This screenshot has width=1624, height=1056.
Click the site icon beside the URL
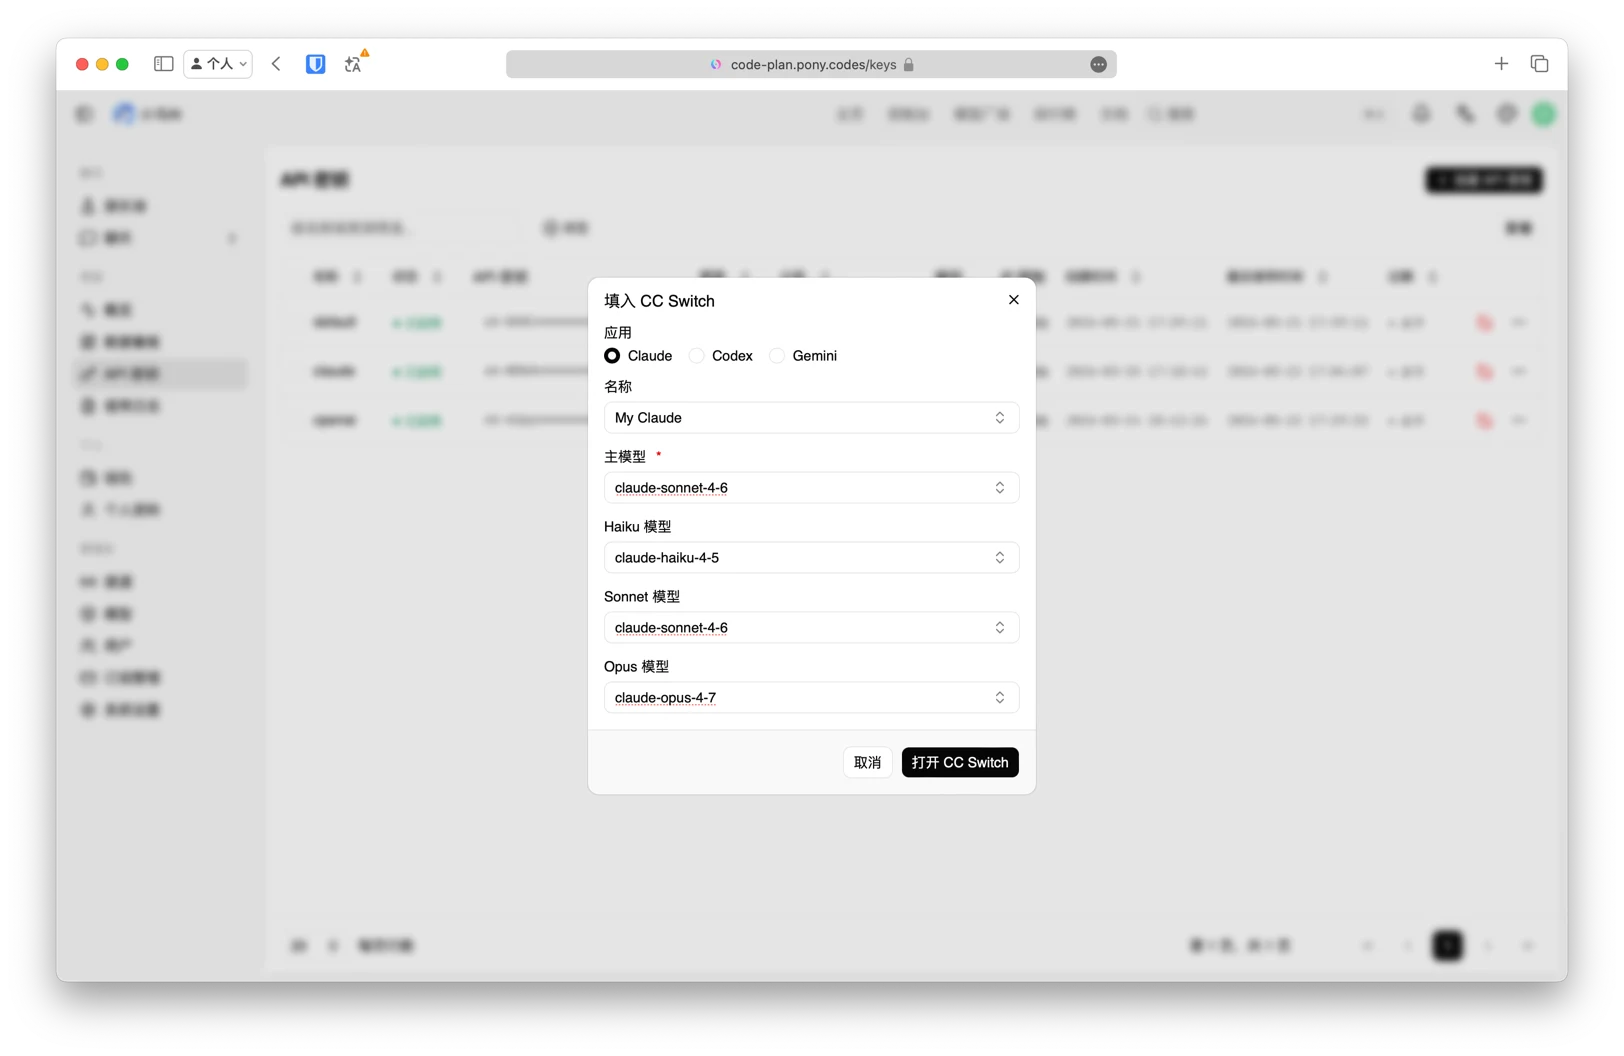coord(716,64)
